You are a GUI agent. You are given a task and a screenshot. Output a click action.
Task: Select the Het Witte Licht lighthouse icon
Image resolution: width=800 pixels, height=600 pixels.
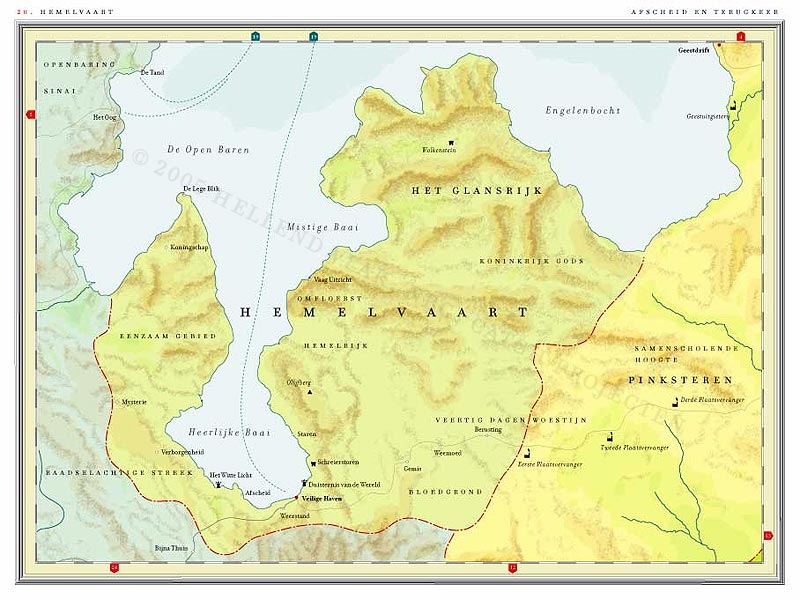tap(217, 484)
